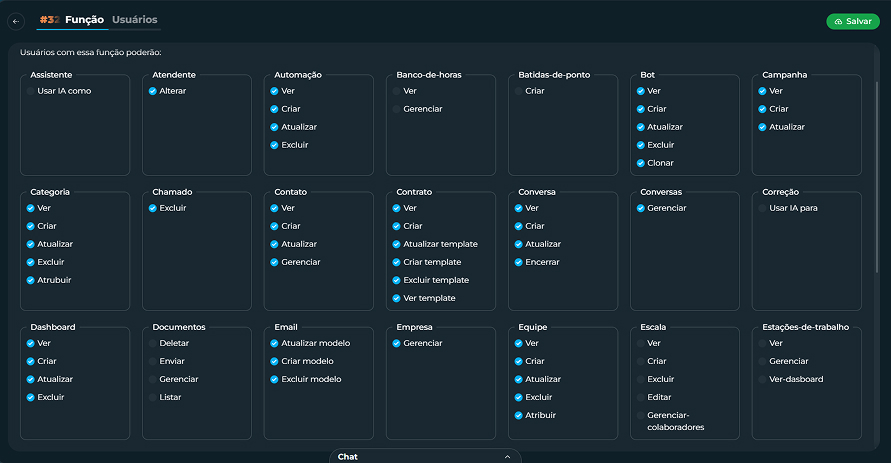Toggle Campanha Atualizar checkbox
Viewport: 891px width, 463px height.
[x=763, y=127]
